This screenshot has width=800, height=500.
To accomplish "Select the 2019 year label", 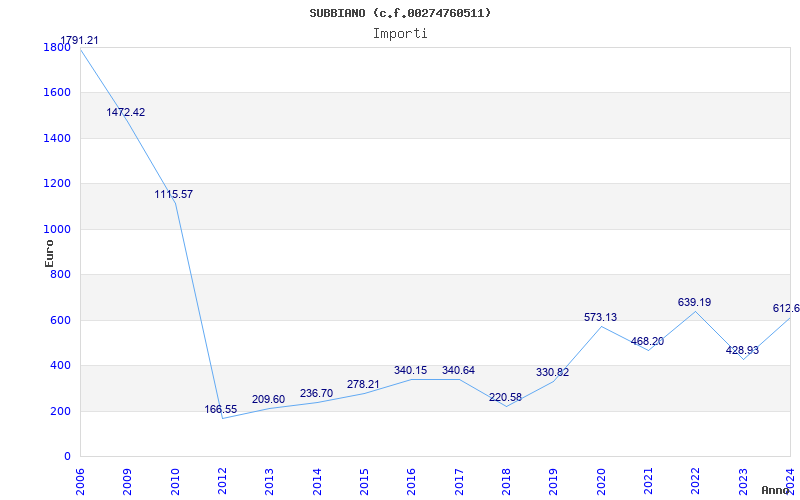I will [554, 482].
